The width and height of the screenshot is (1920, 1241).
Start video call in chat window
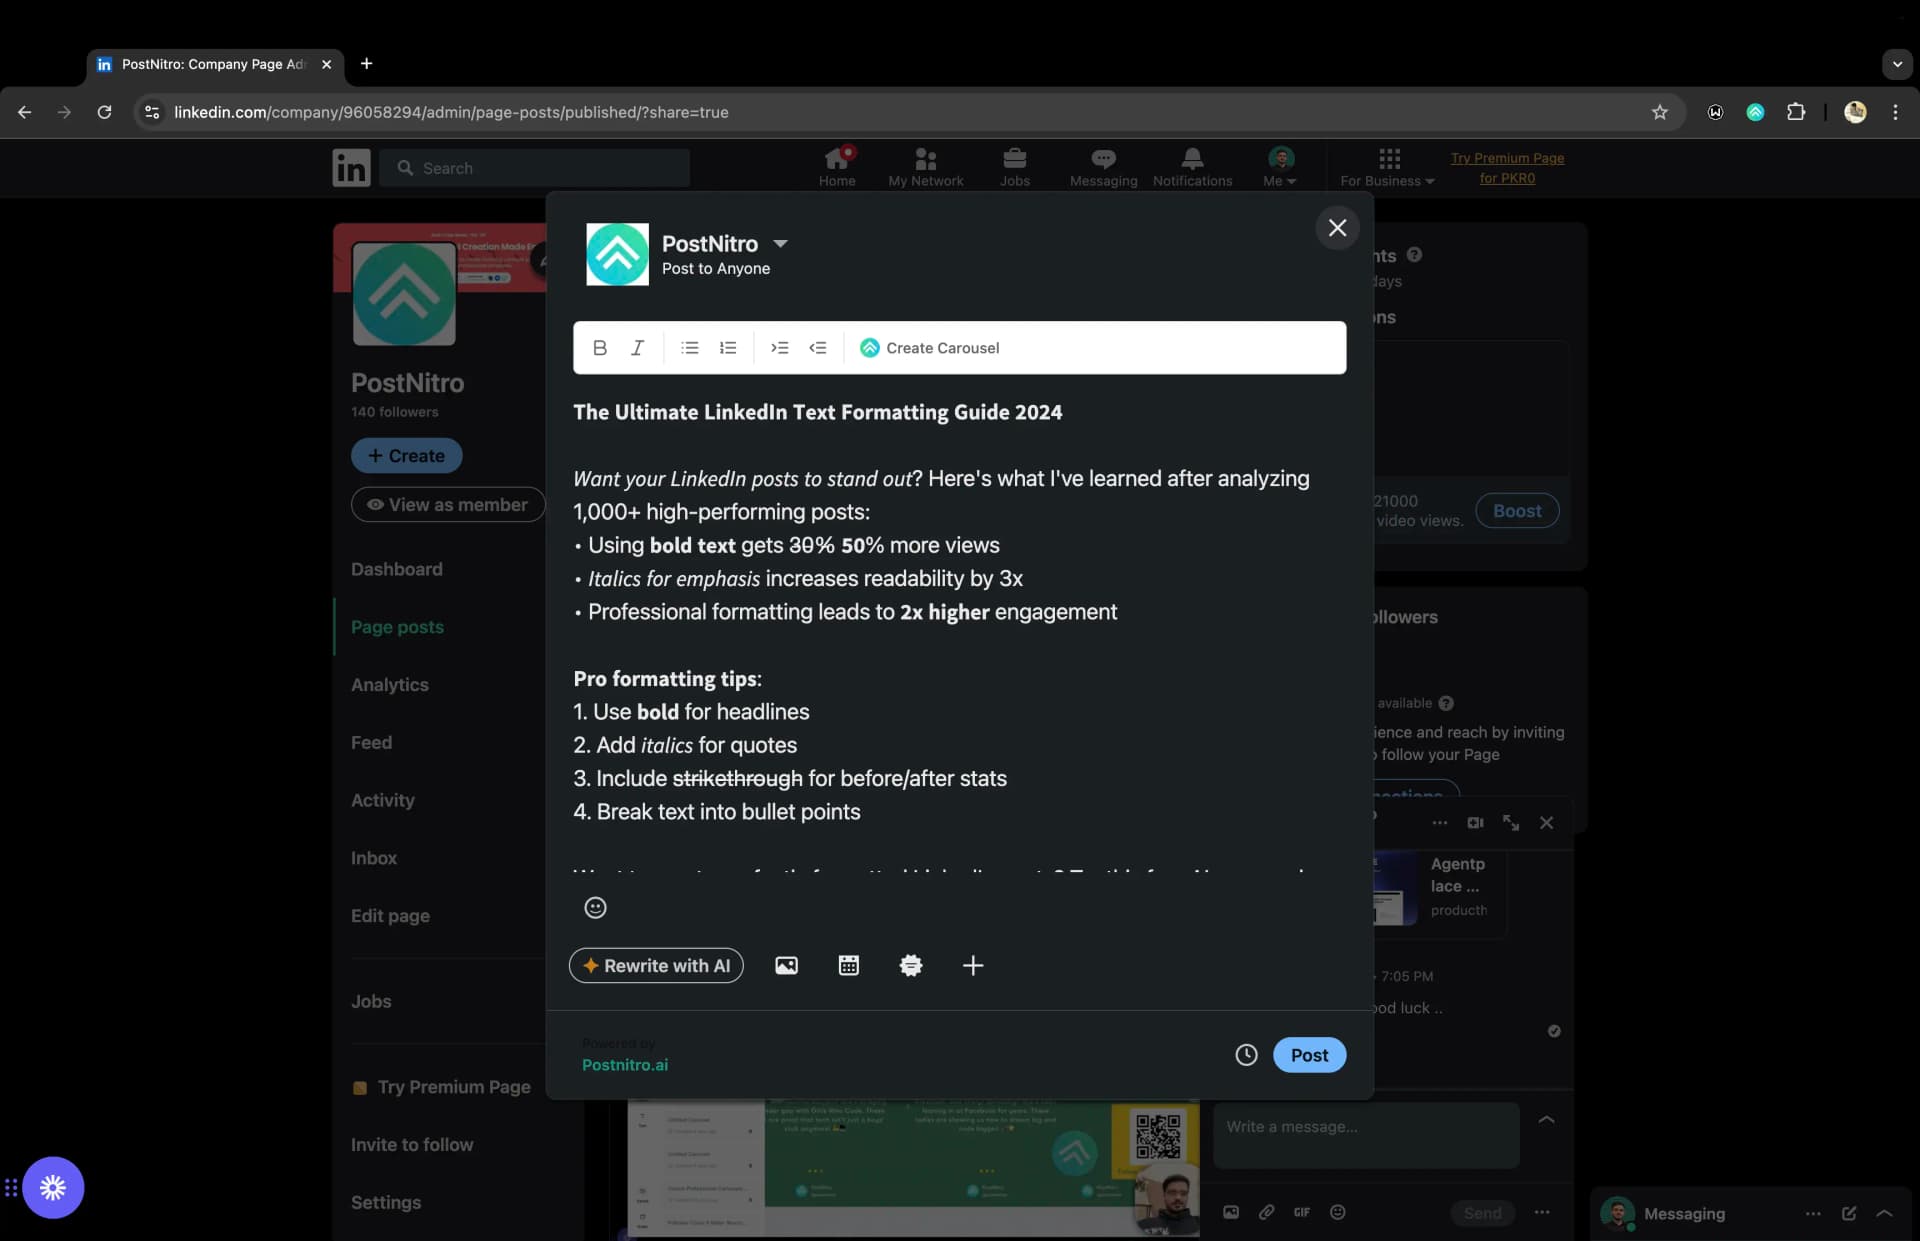point(1475,822)
